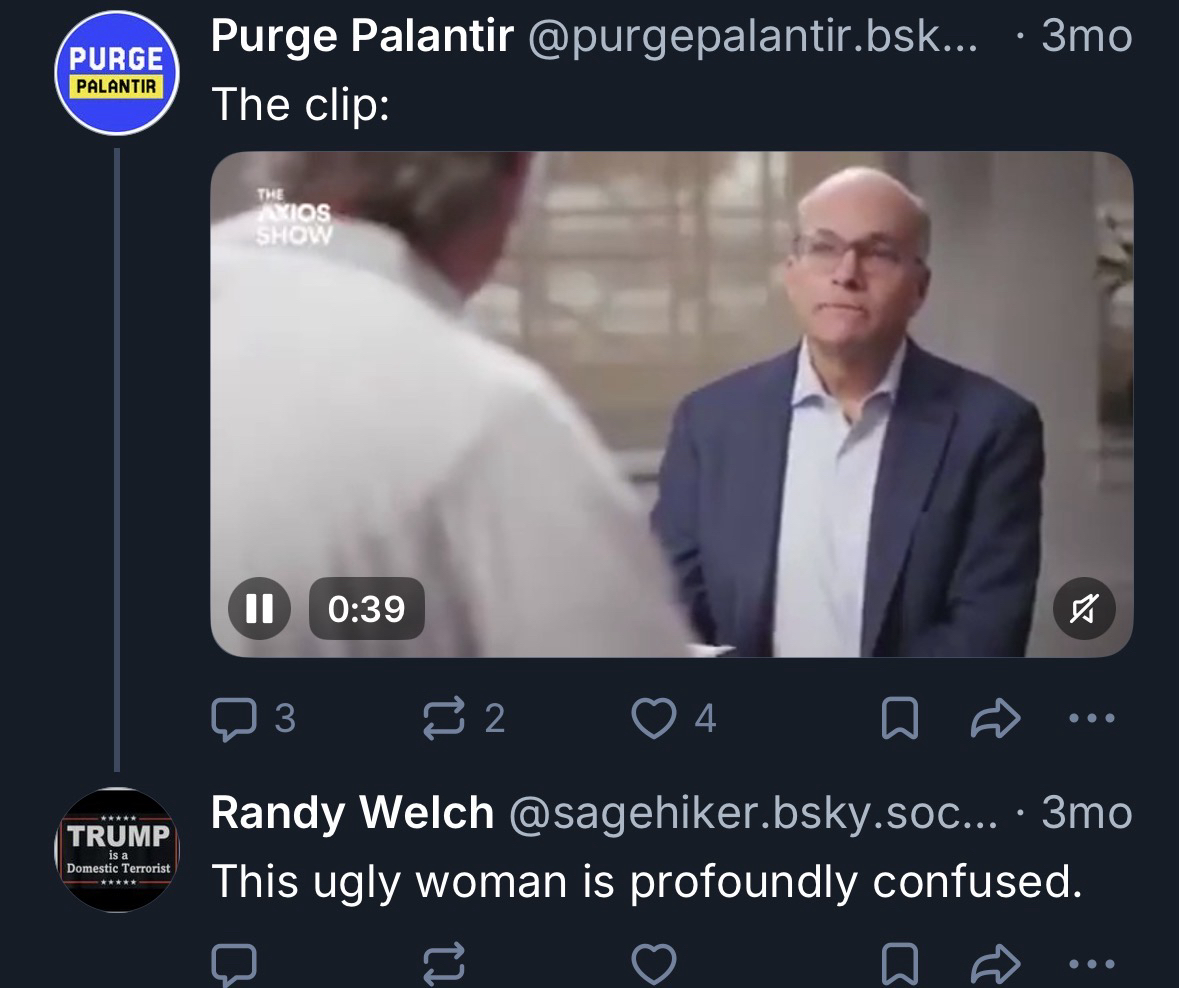Like the Purge Palantir clip post
The image size is (1179, 988).
655,717
